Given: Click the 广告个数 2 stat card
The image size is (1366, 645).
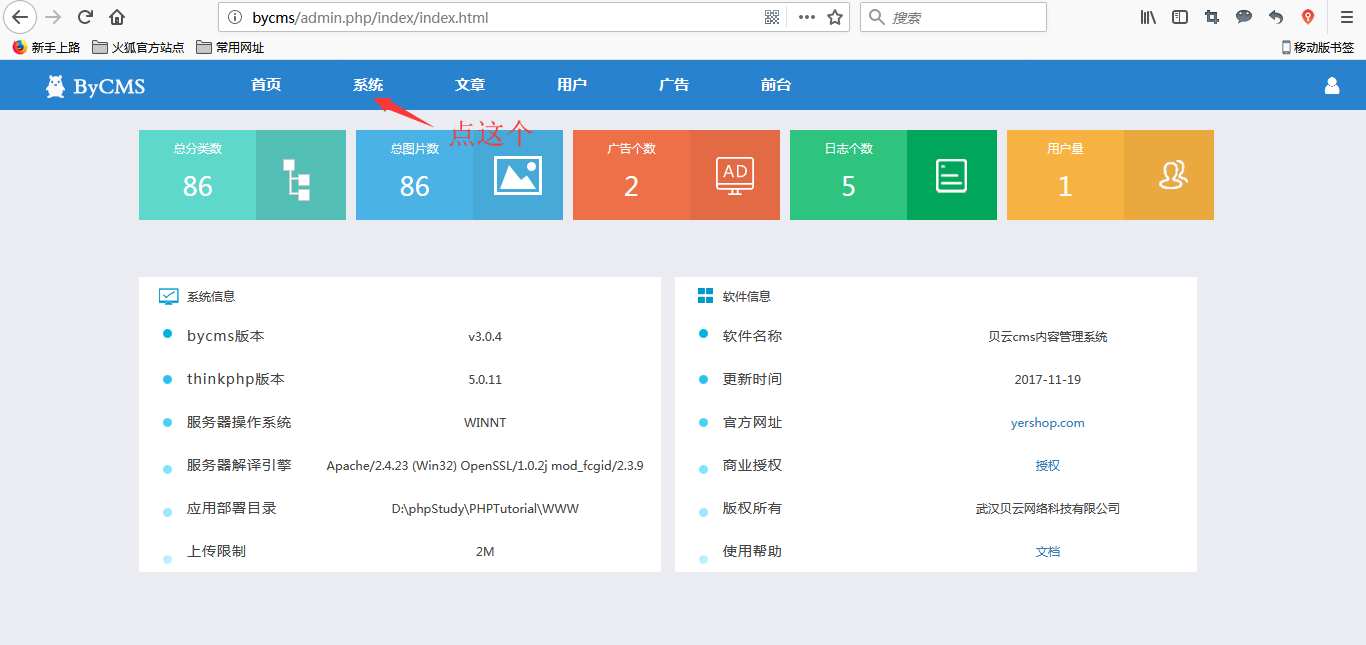Looking at the screenshot, I should [x=676, y=175].
